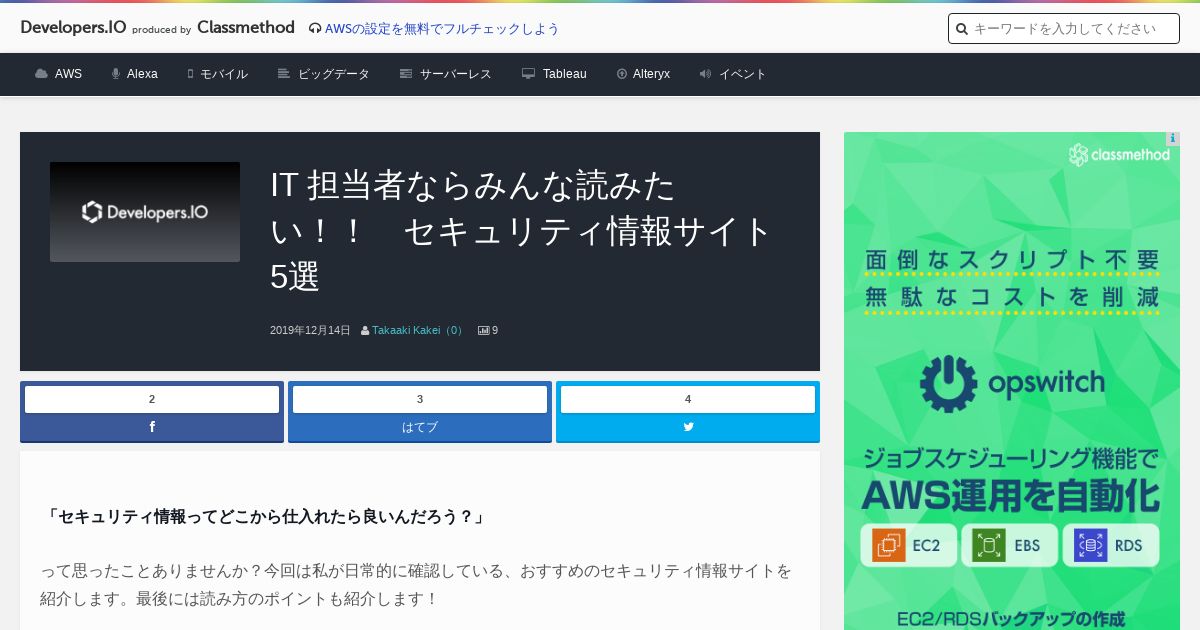The image size is (1200, 630).
Task: Click the cloud icon beside AWS
Action: 41,74
